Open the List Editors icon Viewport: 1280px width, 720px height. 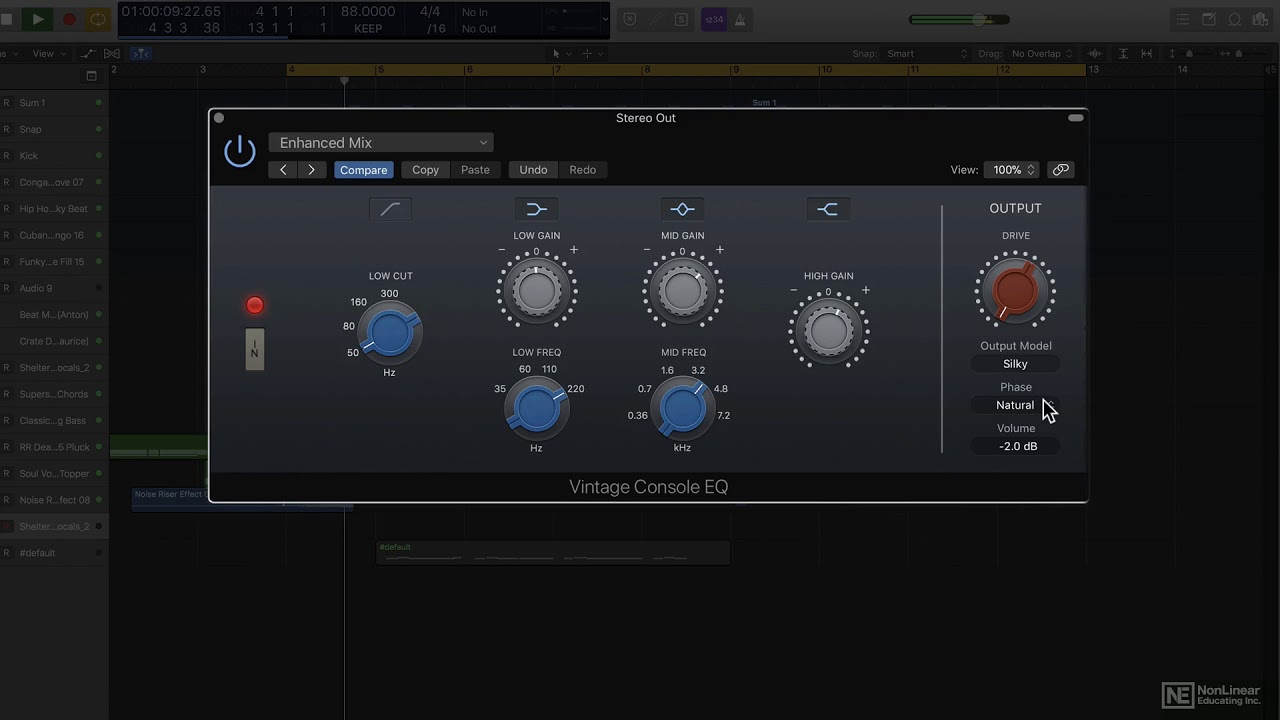pyautogui.click(x=1183, y=19)
